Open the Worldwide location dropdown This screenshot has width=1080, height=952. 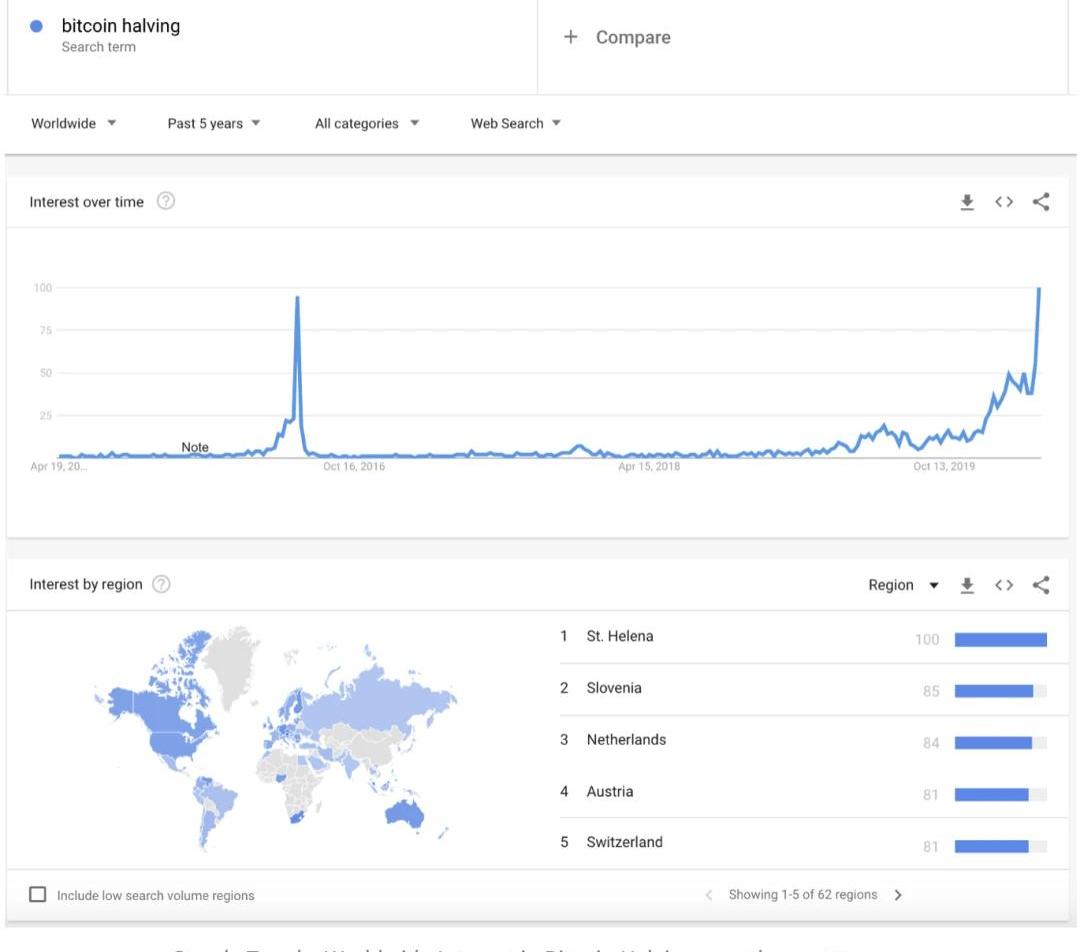pyautogui.click(x=74, y=123)
